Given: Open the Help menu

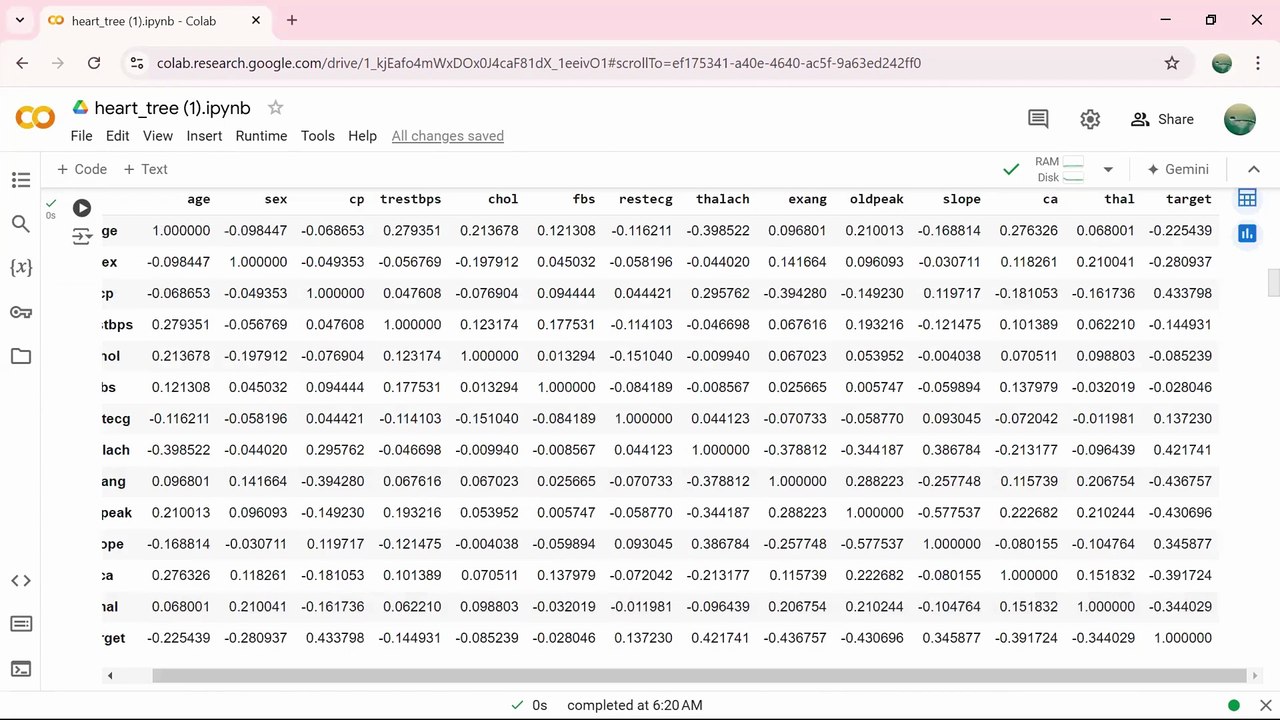Looking at the screenshot, I should coord(362,136).
